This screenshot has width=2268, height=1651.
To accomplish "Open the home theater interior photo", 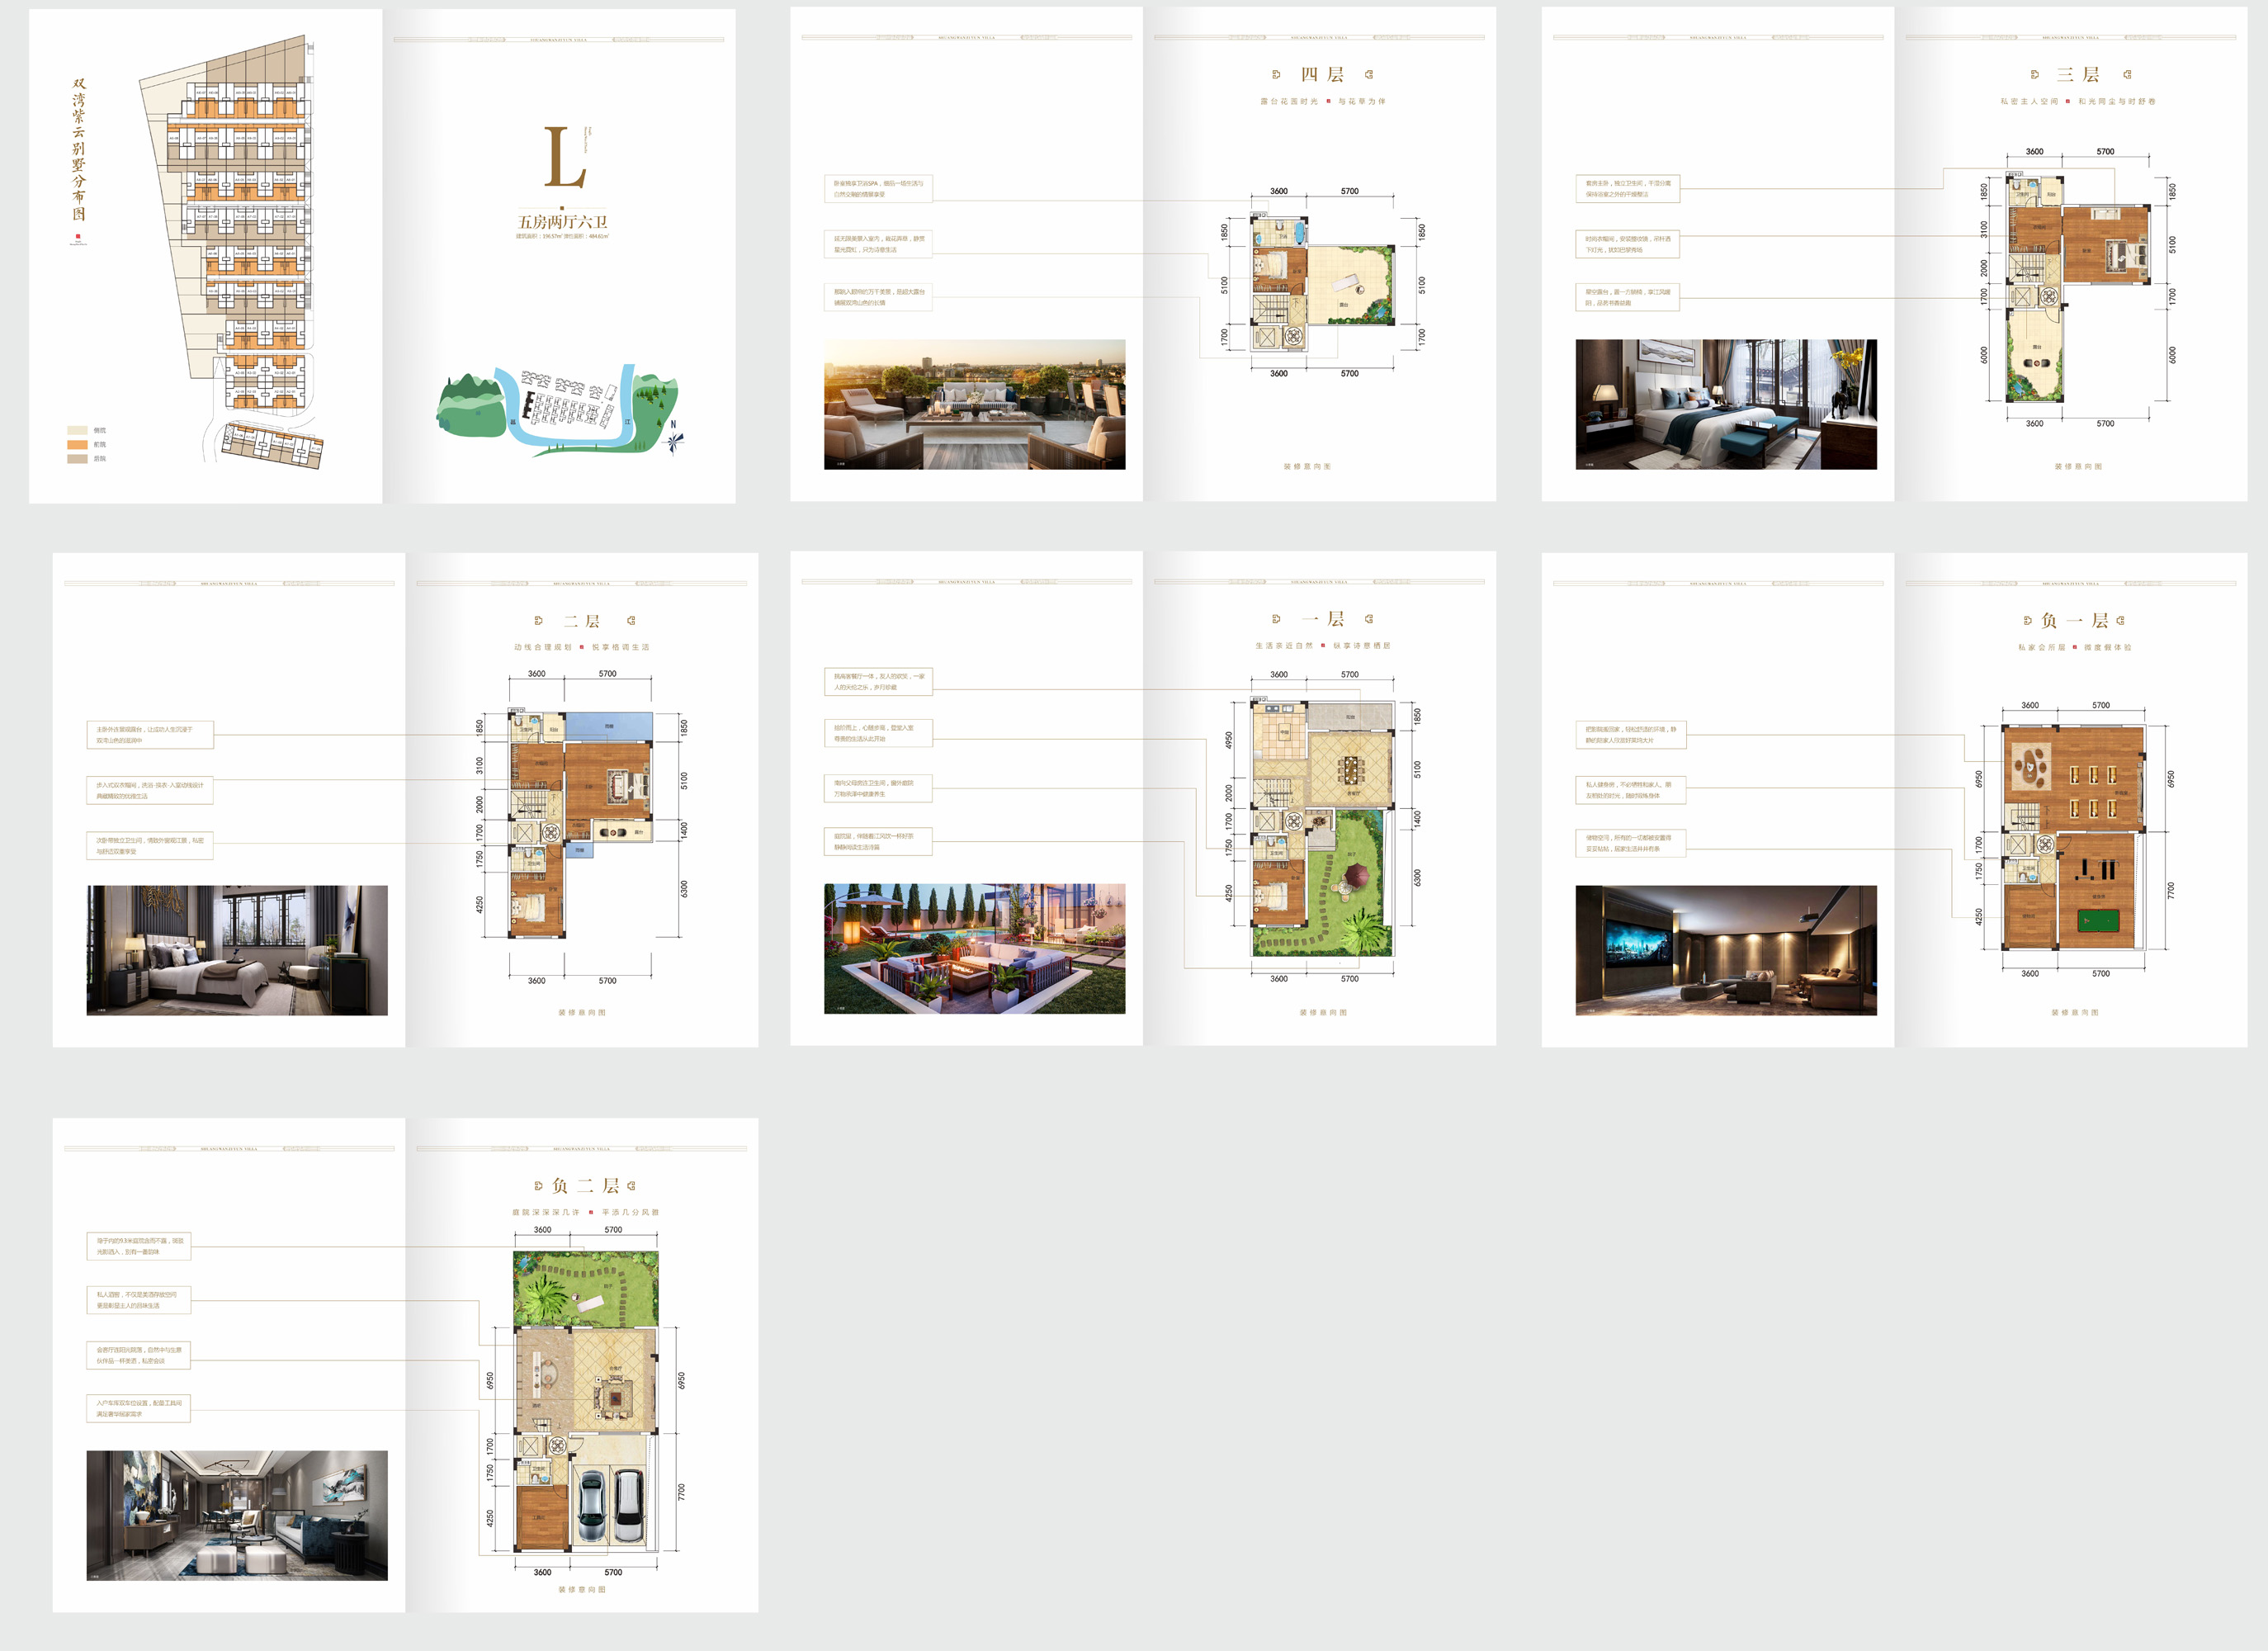I will [1725, 950].
